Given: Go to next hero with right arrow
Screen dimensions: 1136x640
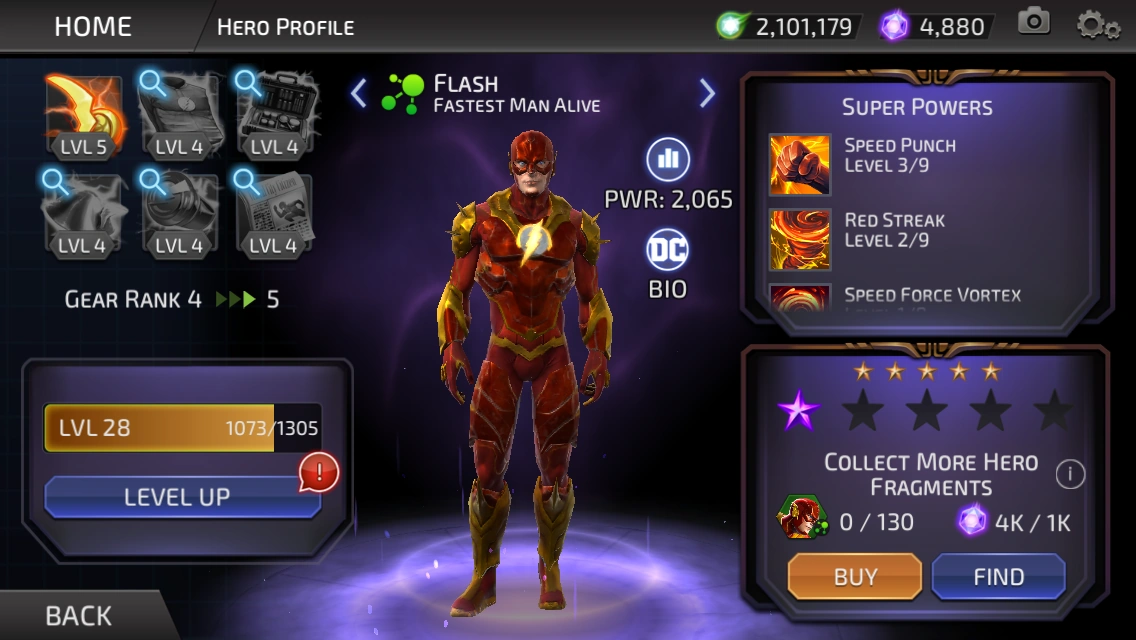Looking at the screenshot, I should (707, 93).
